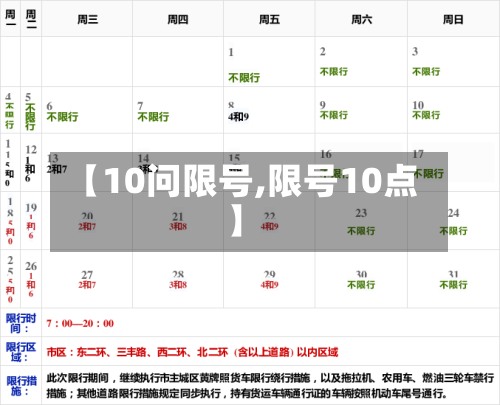Click the line starting 措施；其他道路
Image resolution: width=500 pixels, height=405 pixels.
pyautogui.click(x=247, y=394)
